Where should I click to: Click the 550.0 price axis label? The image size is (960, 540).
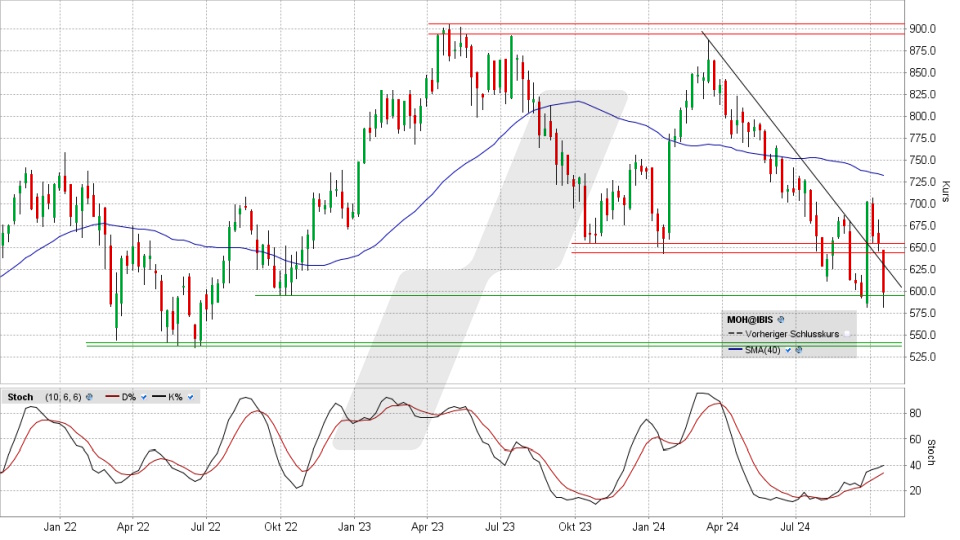point(922,335)
